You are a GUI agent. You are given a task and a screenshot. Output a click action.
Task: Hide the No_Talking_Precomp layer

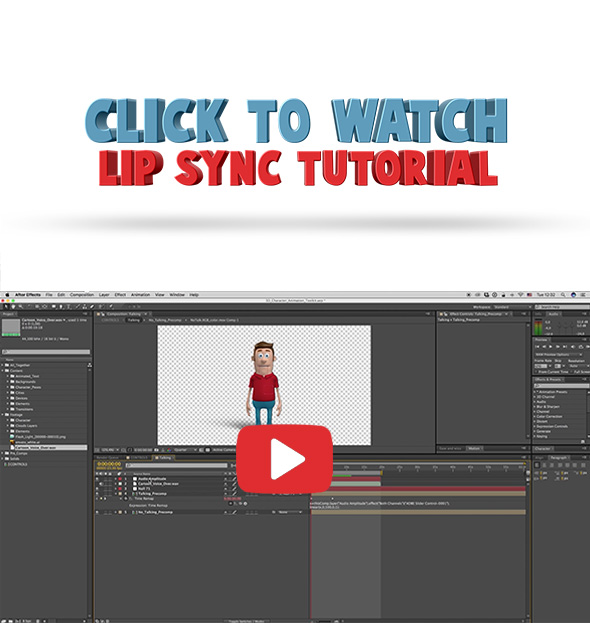97,512
